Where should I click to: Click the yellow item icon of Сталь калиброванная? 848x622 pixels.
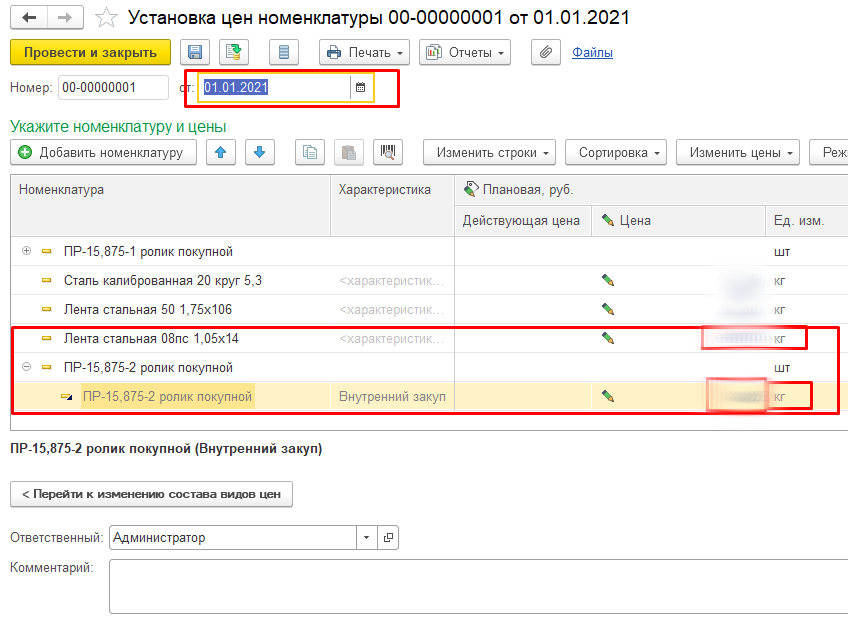pyautogui.click(x=47, y=280)
